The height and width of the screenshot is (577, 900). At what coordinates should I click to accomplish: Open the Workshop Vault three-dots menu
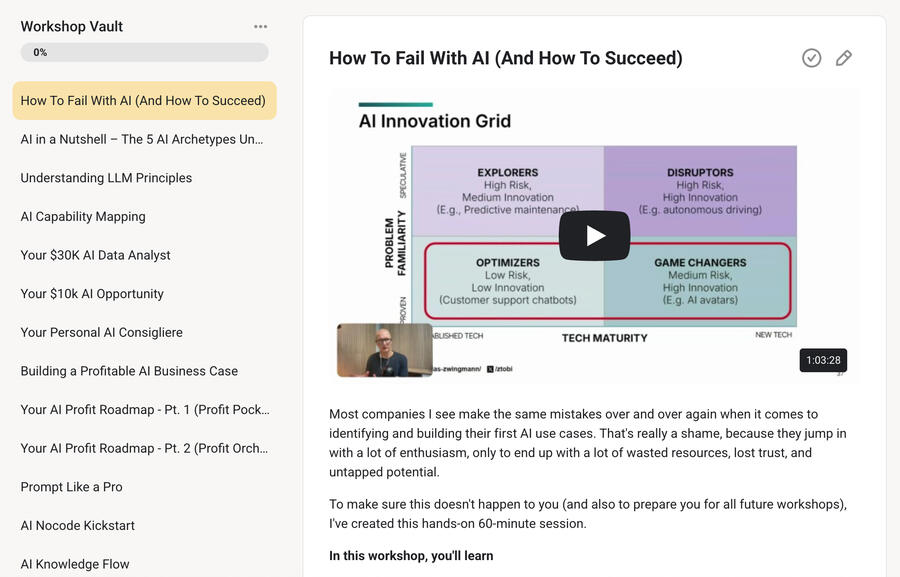261,27
